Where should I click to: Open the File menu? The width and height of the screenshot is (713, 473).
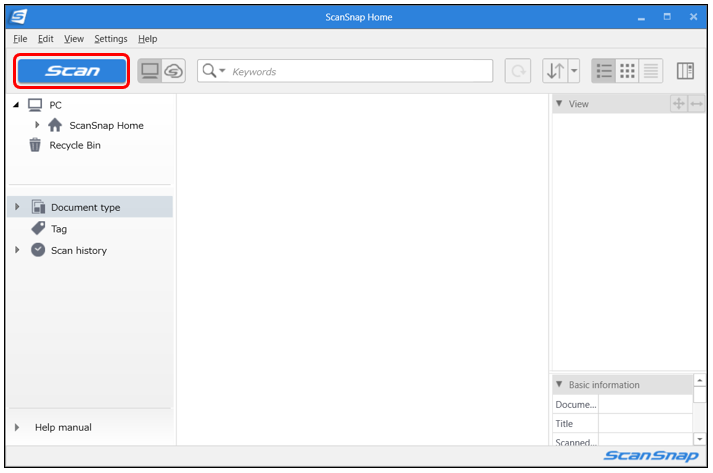pyautogui.click(x=20, y=38)
